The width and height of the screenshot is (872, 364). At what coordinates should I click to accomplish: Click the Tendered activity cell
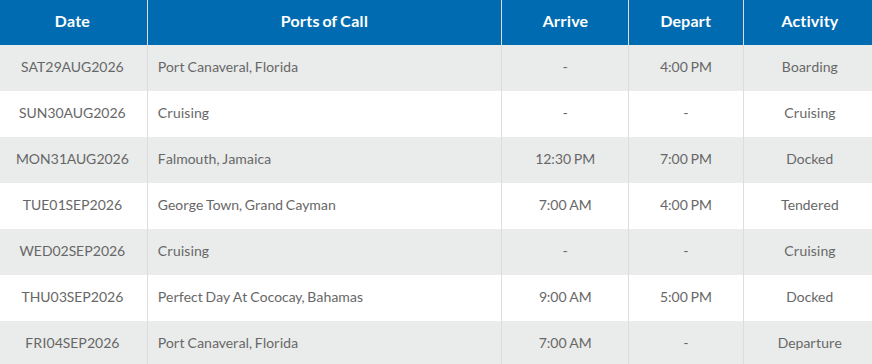tap(809, 206)
